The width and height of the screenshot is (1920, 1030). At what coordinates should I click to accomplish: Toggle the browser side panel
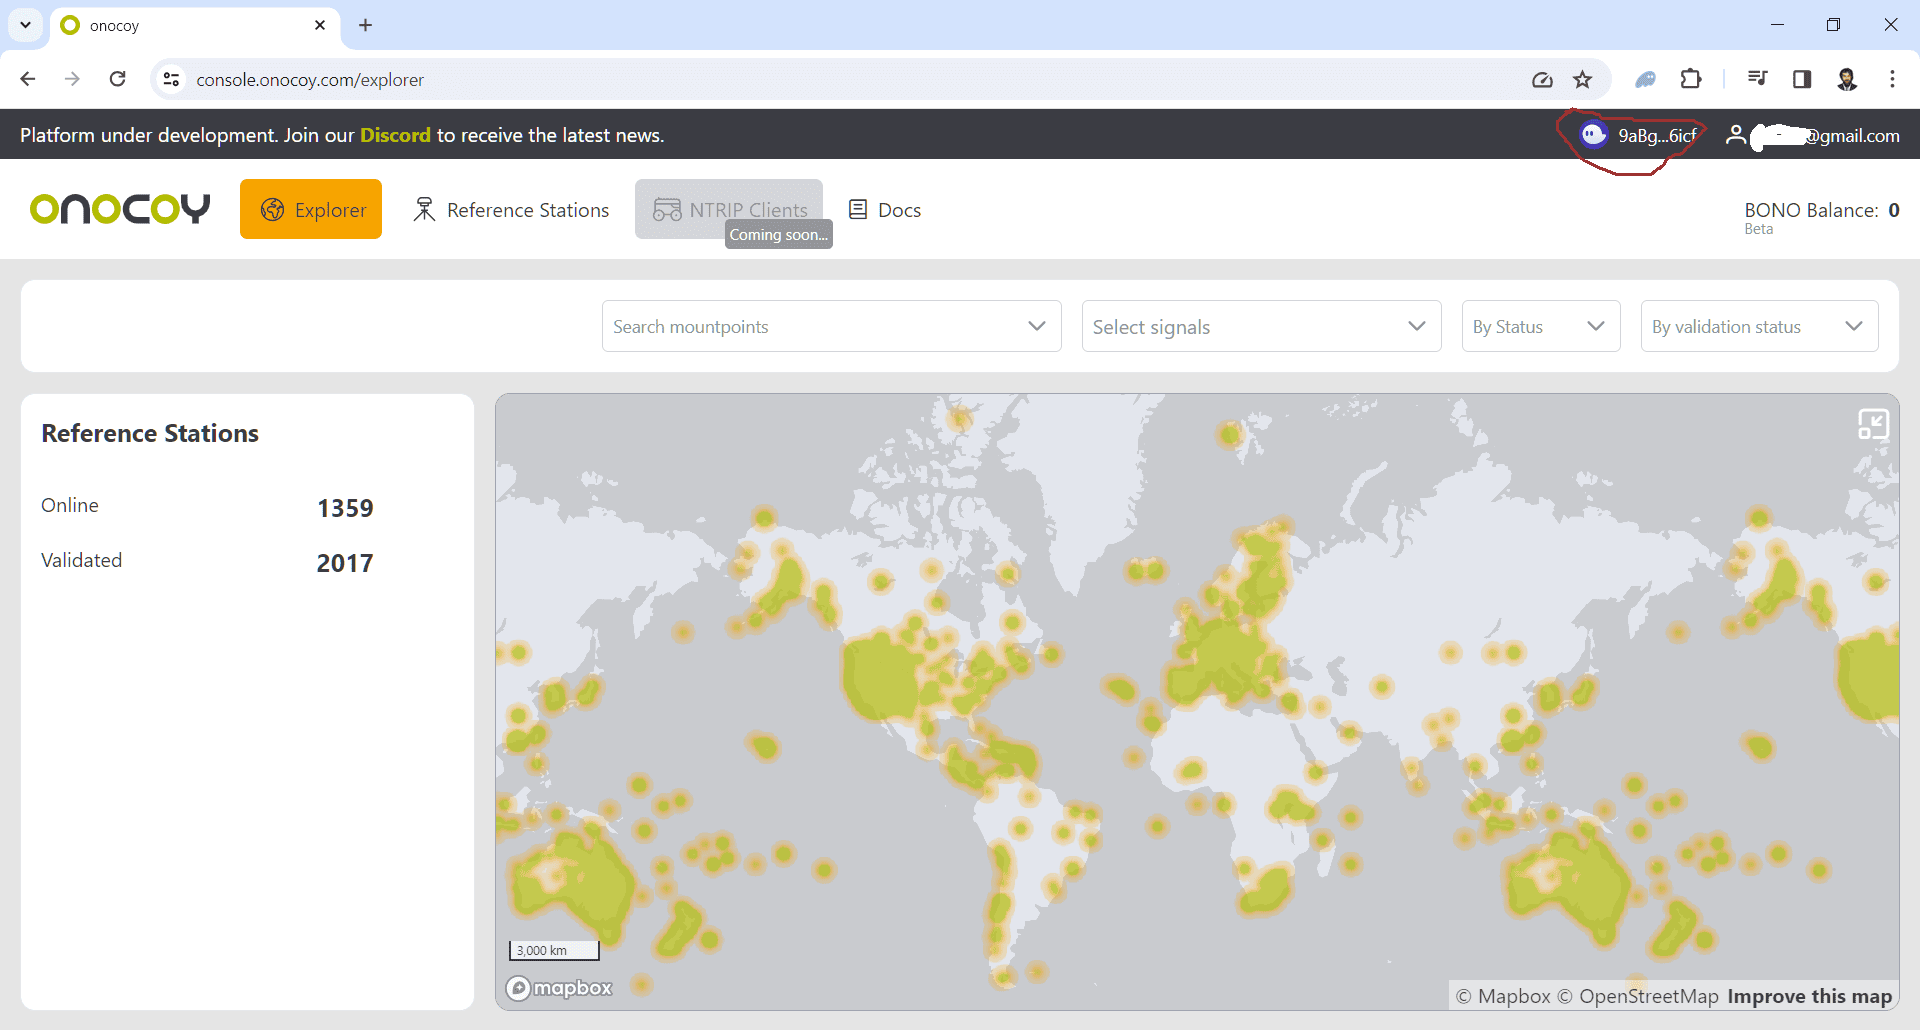click(1802, 79)
